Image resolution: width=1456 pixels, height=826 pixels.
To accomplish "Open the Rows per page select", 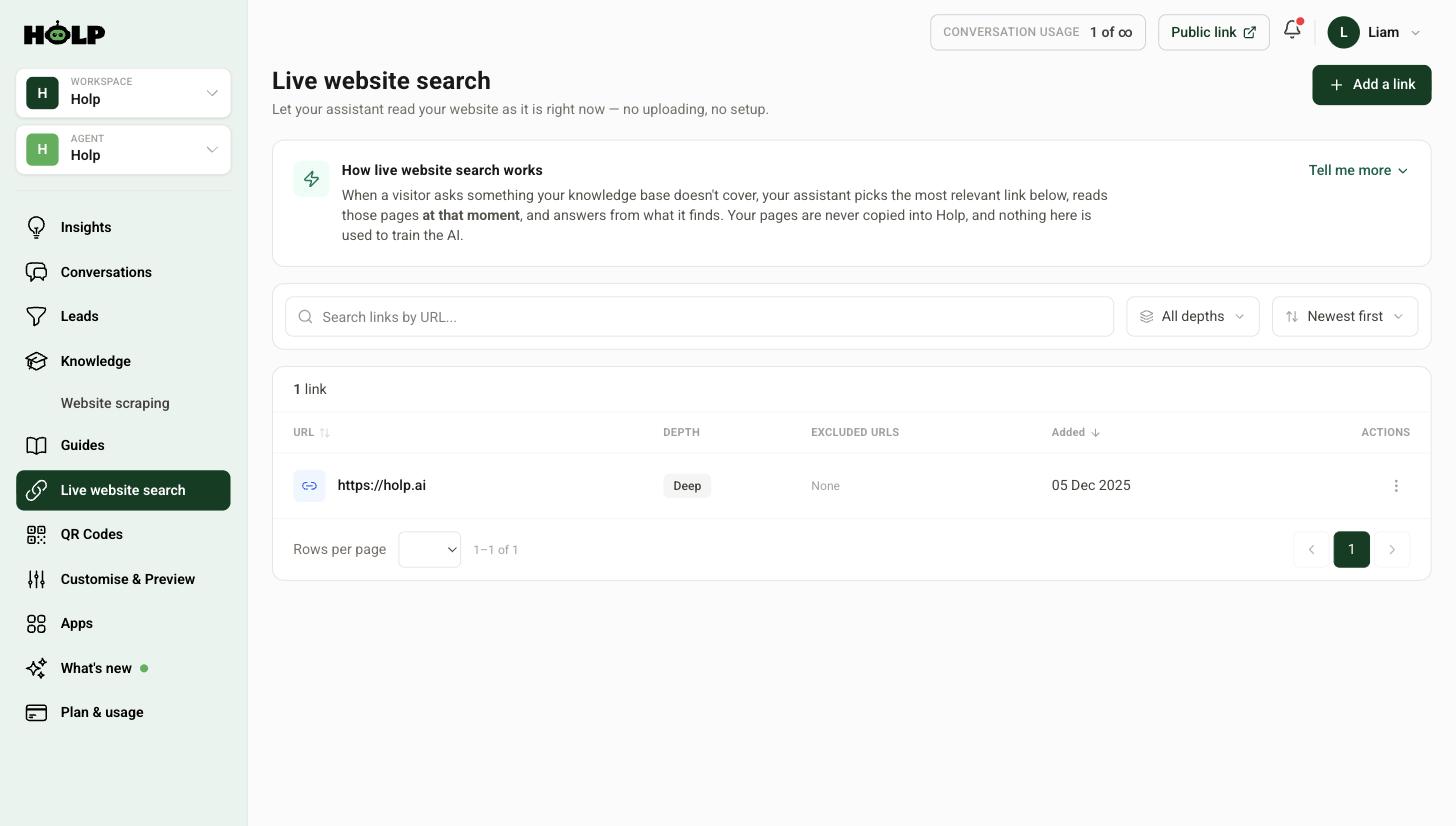I will (x=430, y=550).
